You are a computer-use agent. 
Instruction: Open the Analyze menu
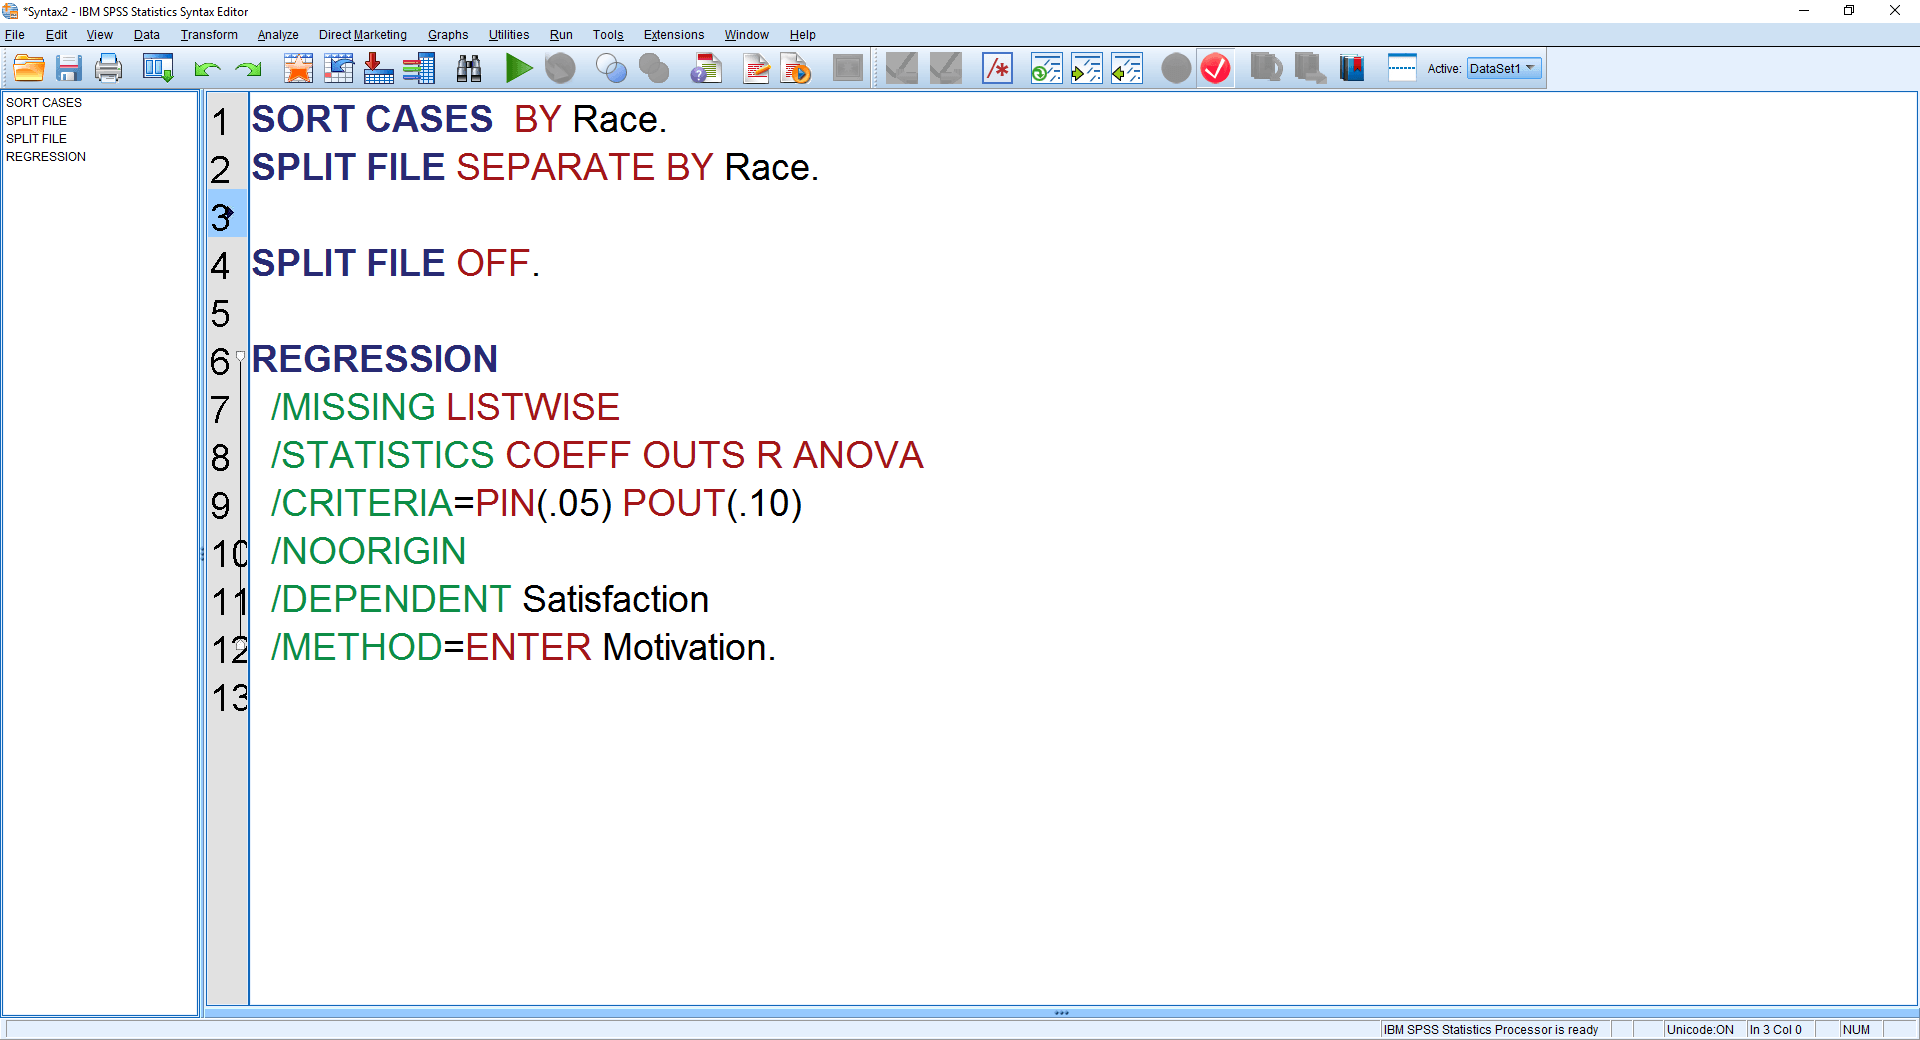tap(277, 35)
